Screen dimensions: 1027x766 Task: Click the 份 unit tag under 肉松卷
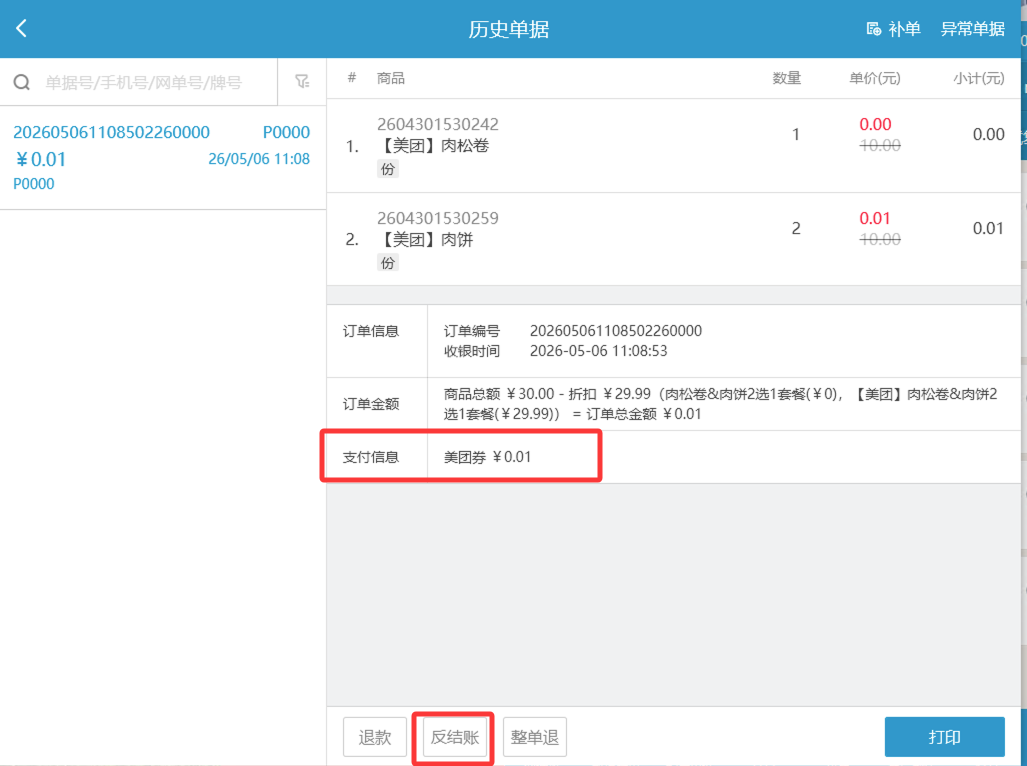coord(388,170)
